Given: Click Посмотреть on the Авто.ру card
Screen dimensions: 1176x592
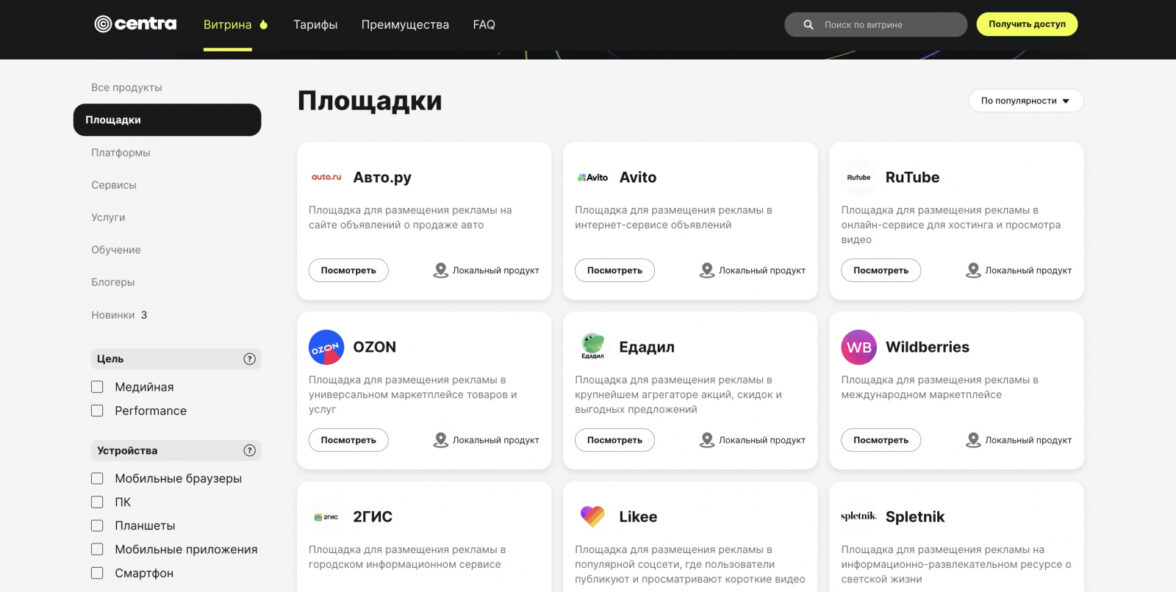Looking at the screenshot, I should [349, 270].
